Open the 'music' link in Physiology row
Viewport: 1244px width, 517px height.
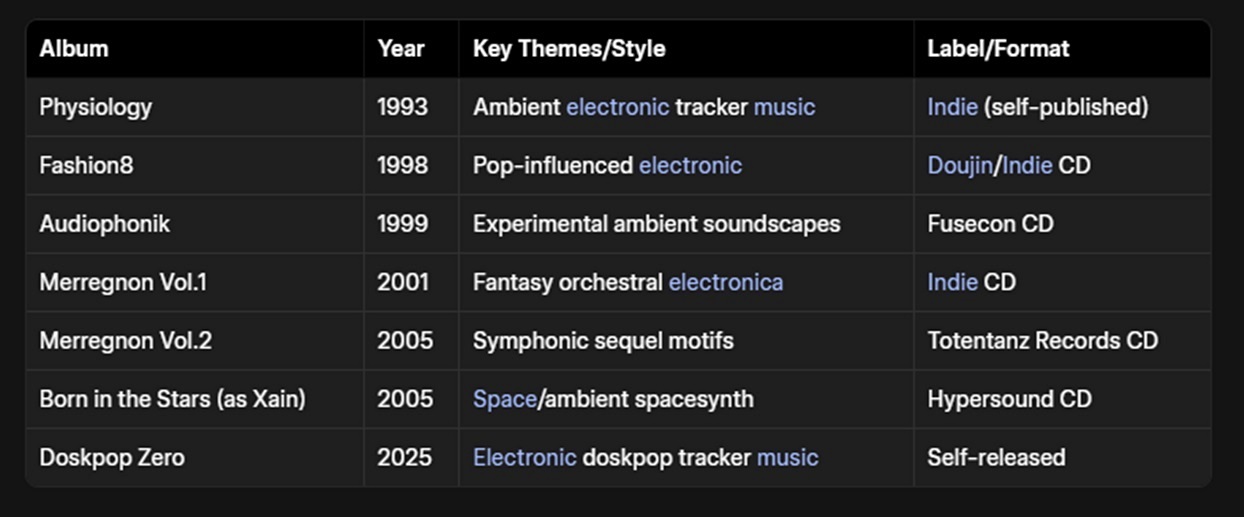(784, 107)
